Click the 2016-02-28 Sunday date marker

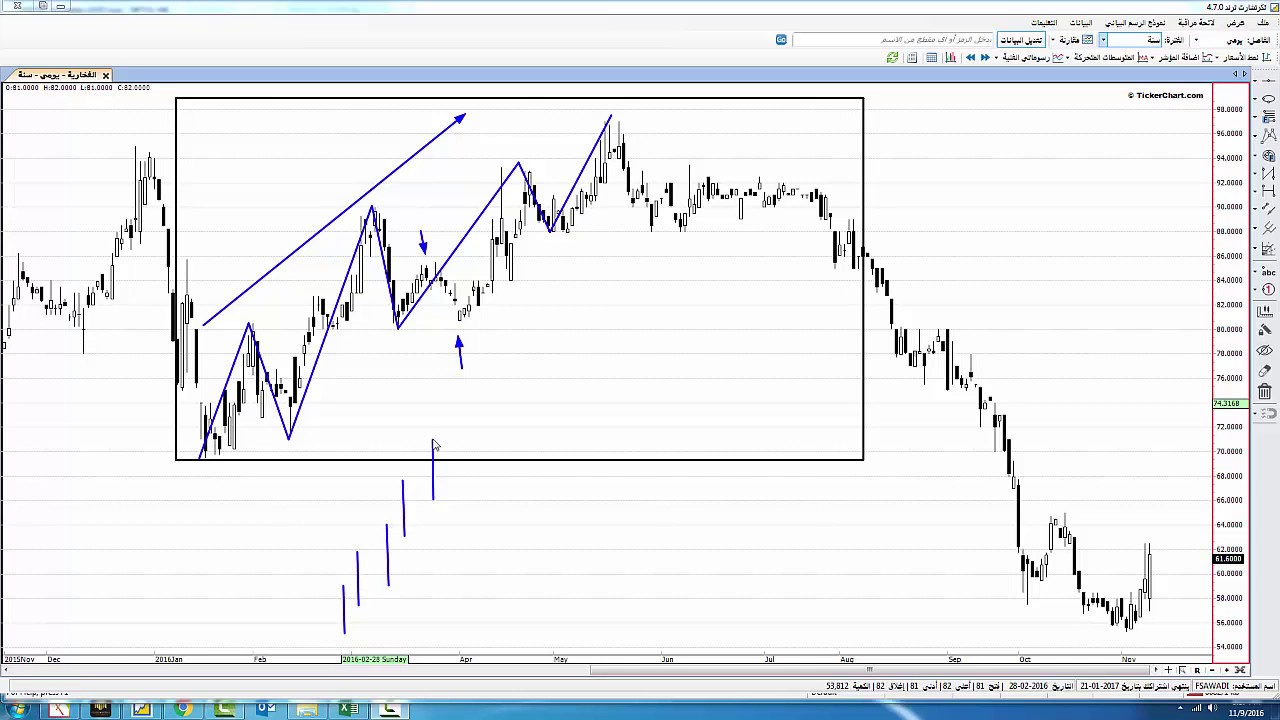(374, 659)
